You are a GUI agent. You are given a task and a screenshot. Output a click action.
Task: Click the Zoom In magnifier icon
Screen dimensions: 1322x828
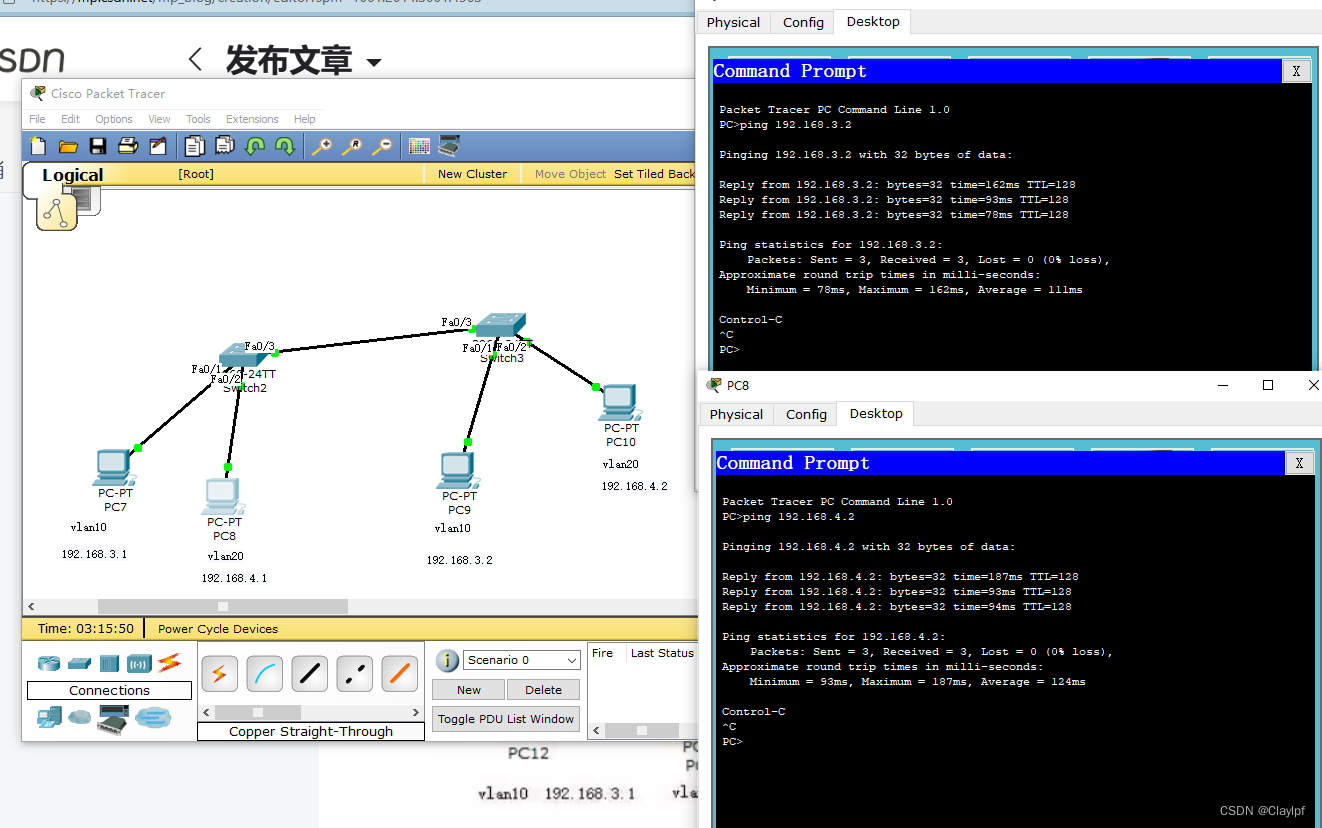pos(322,146)
